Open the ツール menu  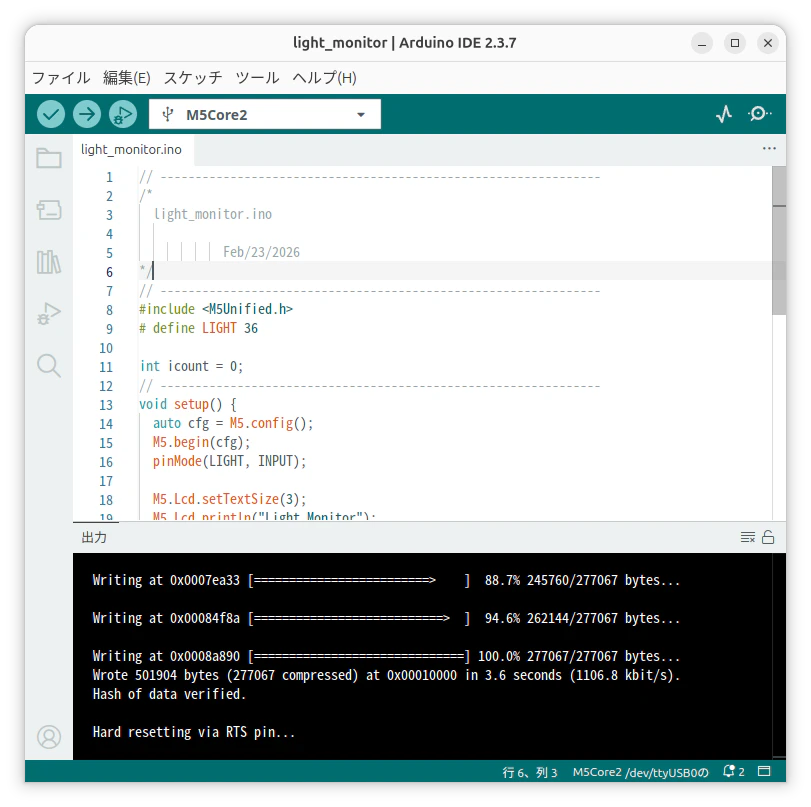click(x=257, y=78)
